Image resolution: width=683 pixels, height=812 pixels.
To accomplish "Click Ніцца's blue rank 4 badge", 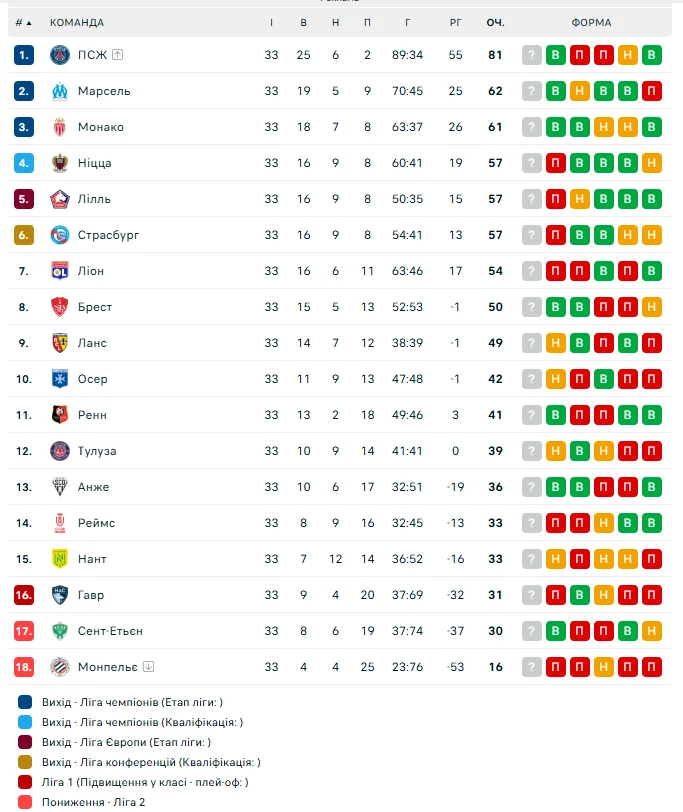I will tap(24, 163).
